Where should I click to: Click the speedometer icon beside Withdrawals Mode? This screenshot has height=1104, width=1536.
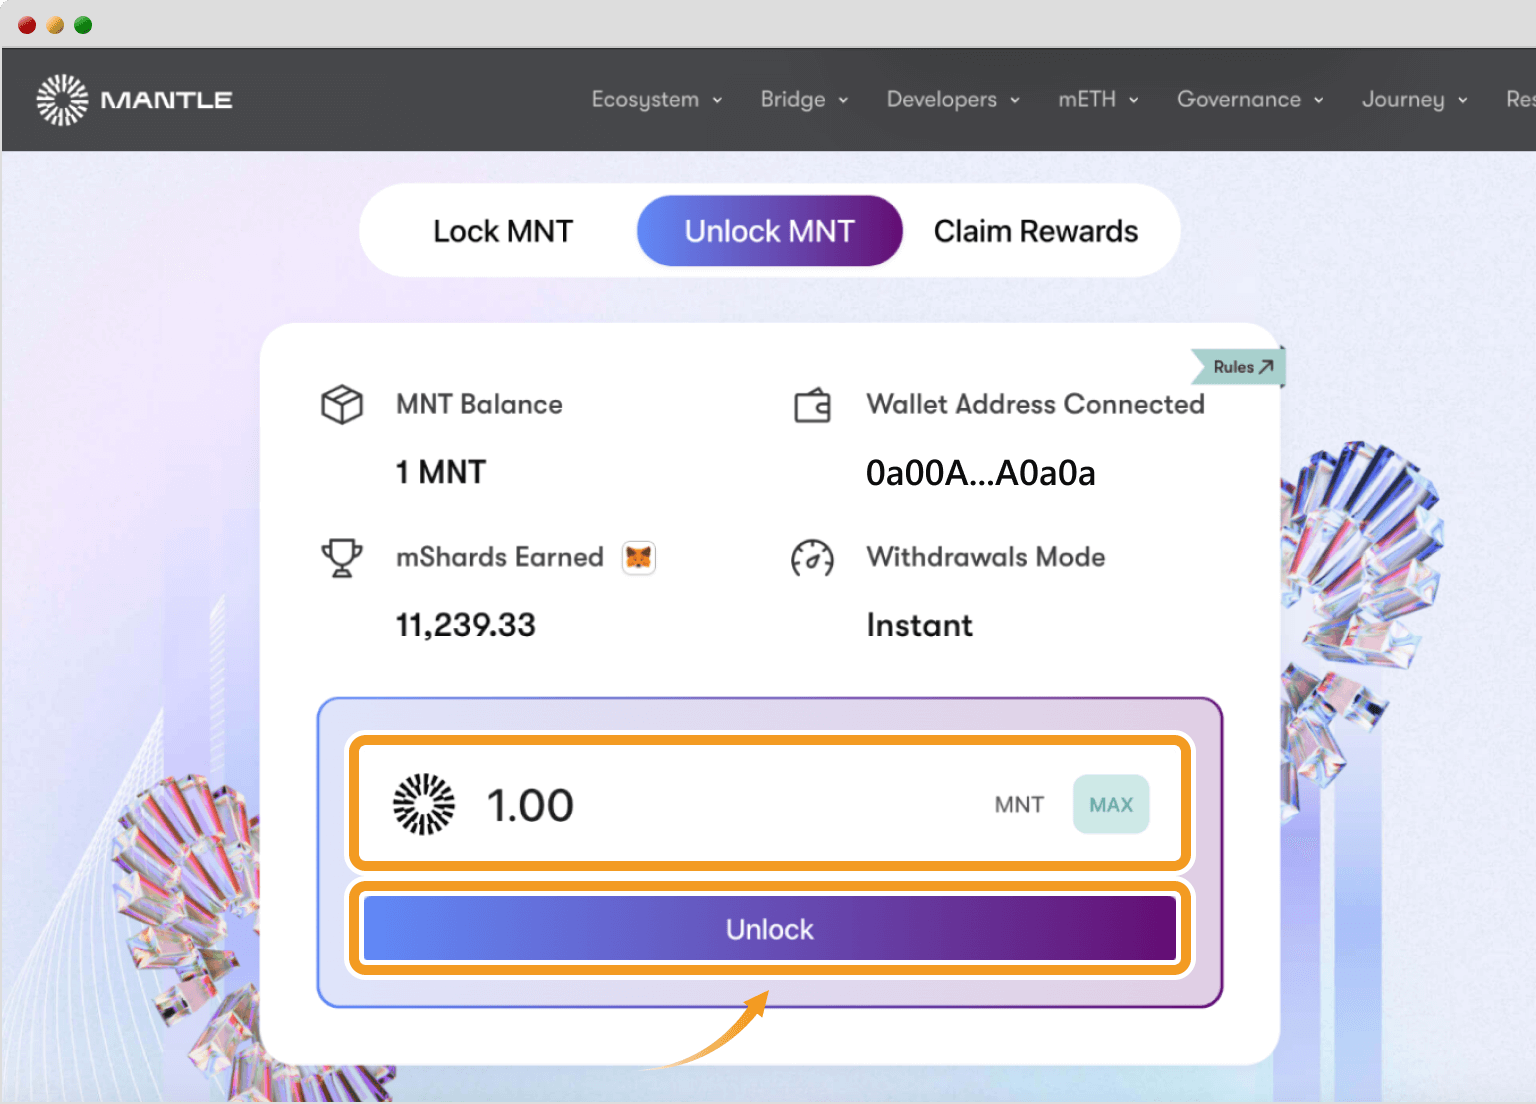click(812, 558)
